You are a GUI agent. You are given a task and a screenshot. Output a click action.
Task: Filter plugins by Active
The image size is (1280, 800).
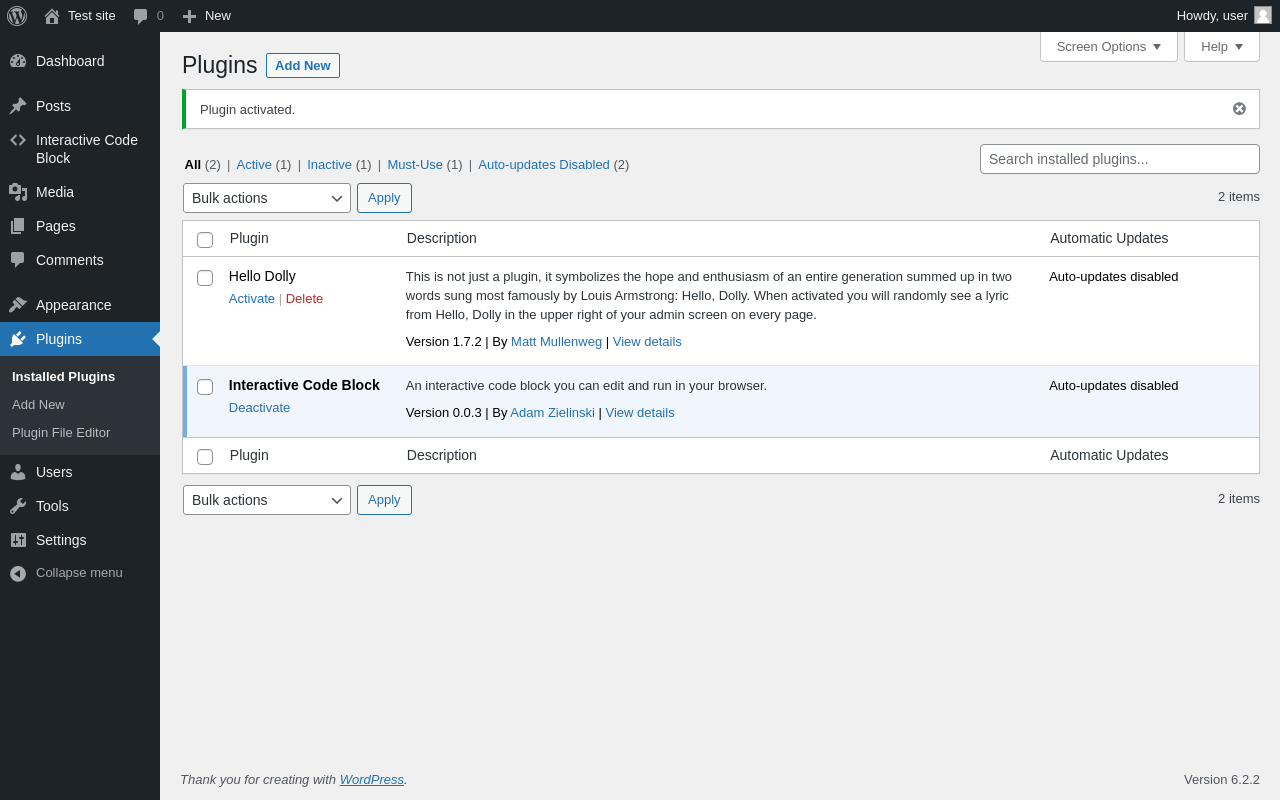(x=254, y=165)
